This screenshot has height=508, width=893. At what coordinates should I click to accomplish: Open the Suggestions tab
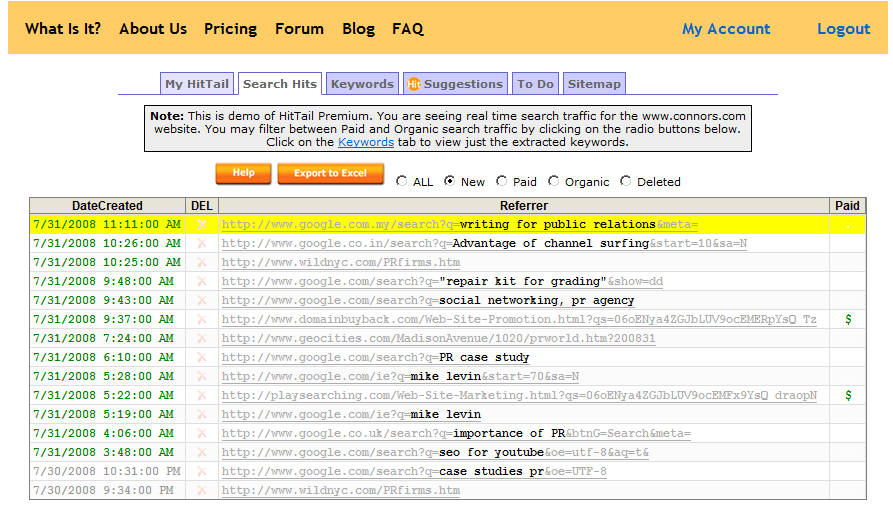455,84
